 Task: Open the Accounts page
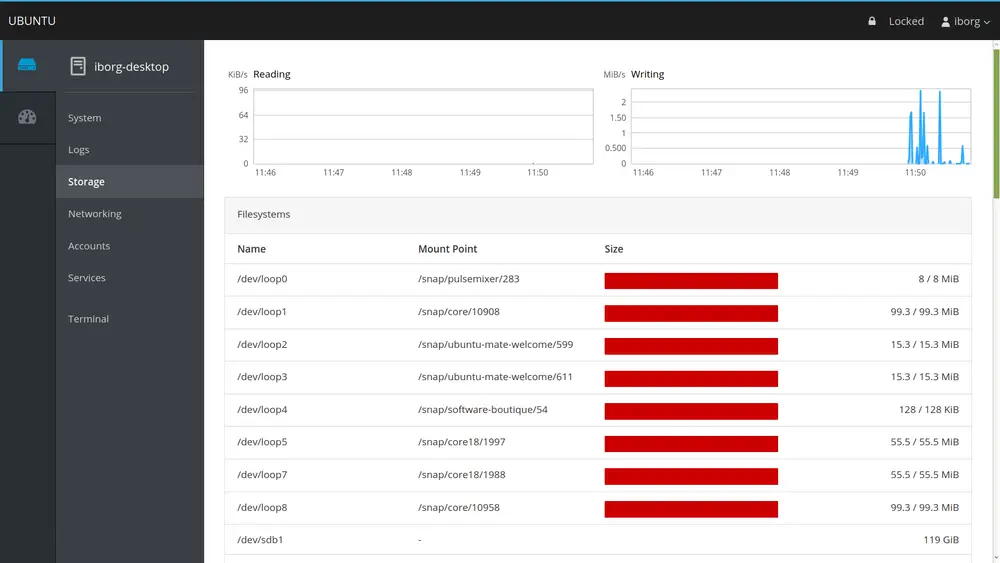(89, 246)
